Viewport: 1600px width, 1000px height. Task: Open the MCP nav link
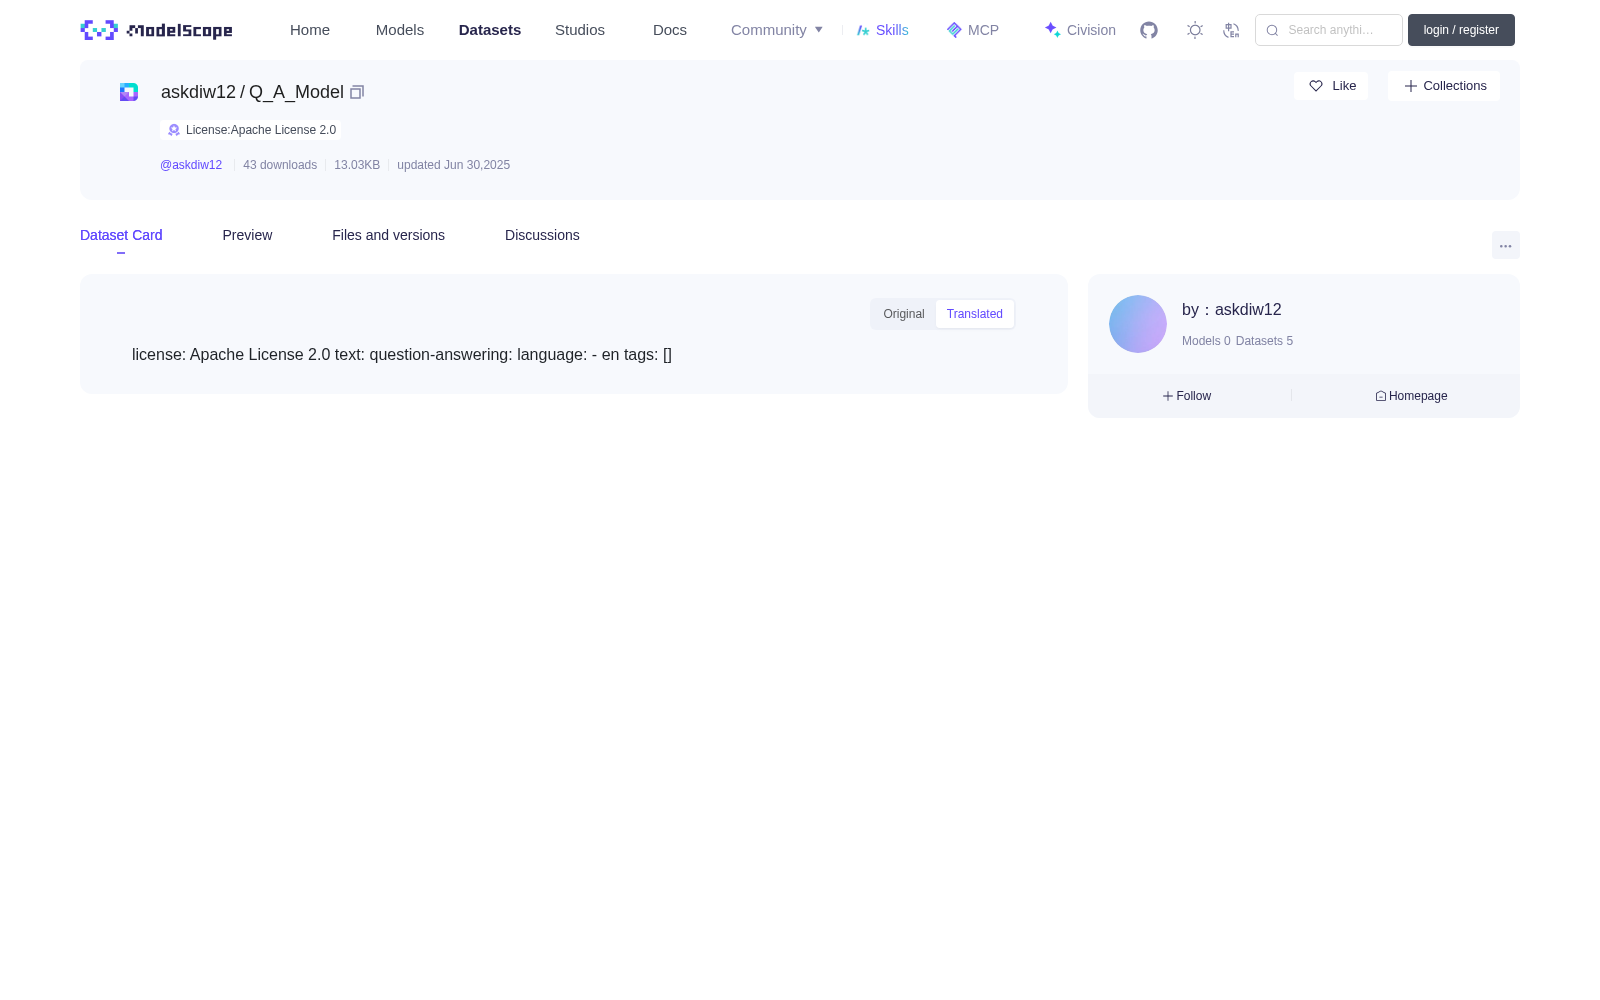click(x=972, y=30)
